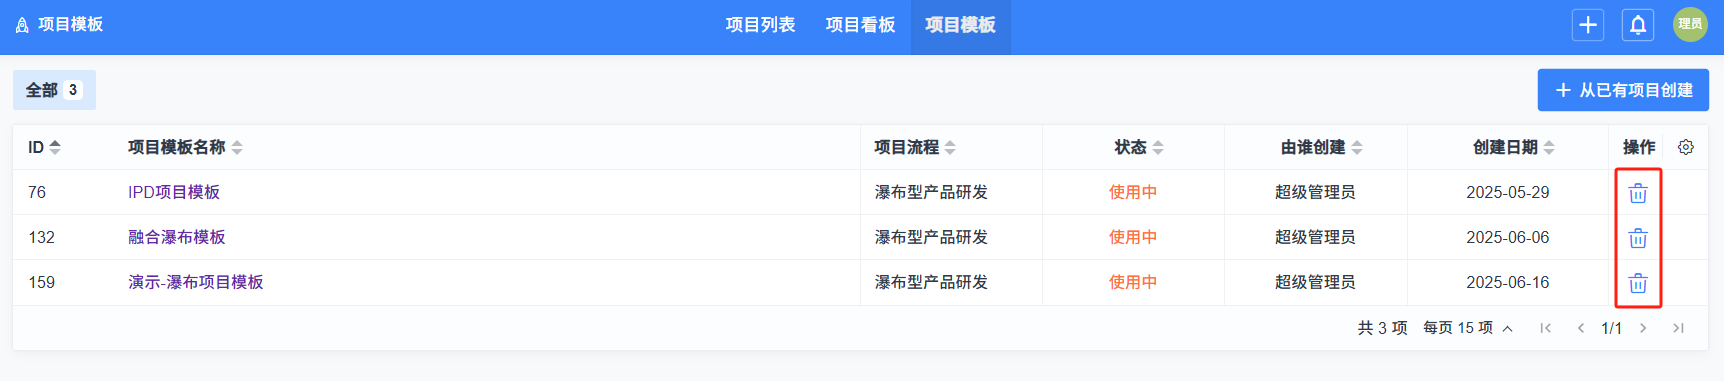Switch to 项目列表 tab
This screenshot has height=381, width=1724.
point(760,25)
